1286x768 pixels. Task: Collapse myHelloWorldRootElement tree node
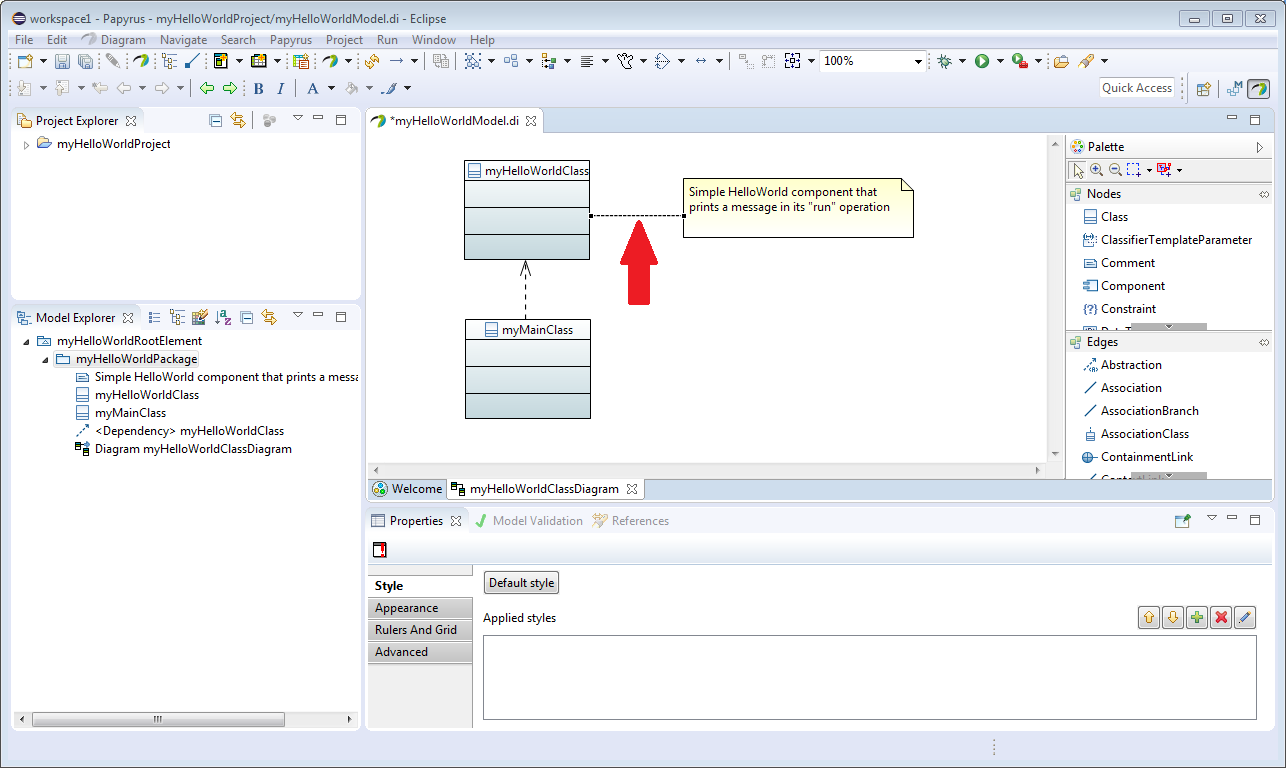(26, 341)
